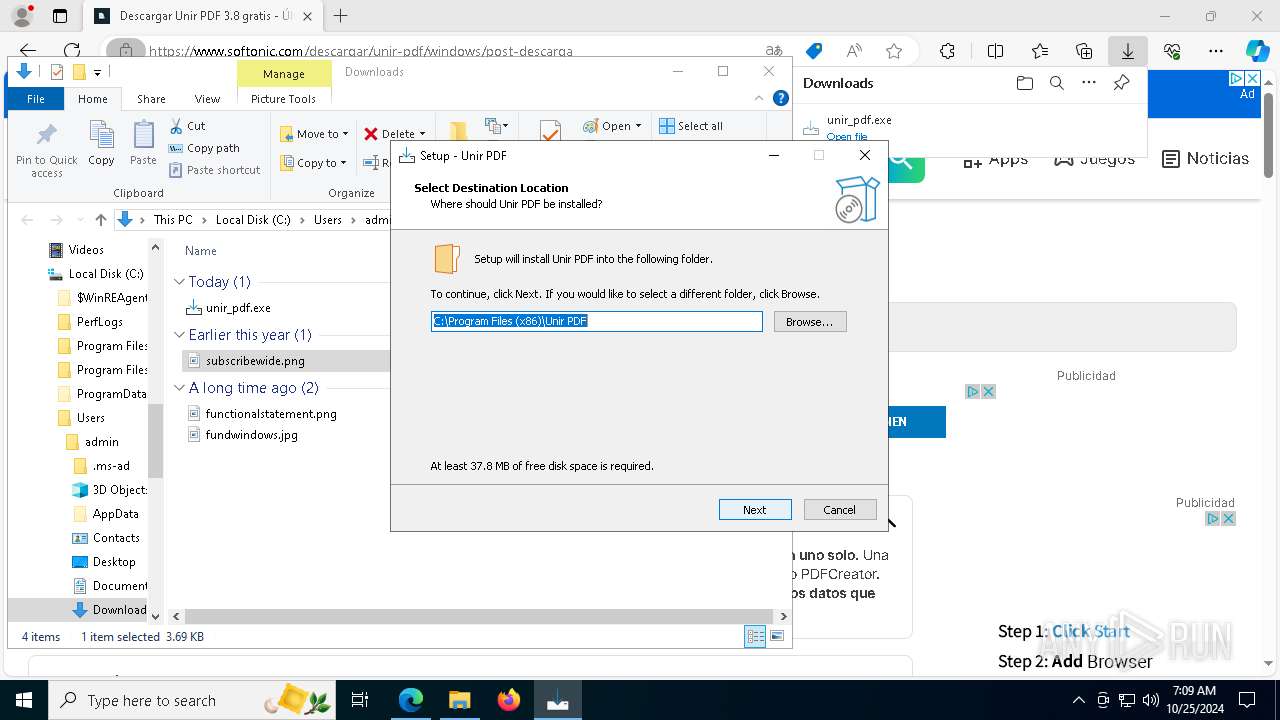Screen dimensions: 1280x720
Task: Collapse the Today group
Action: (180, 282)
